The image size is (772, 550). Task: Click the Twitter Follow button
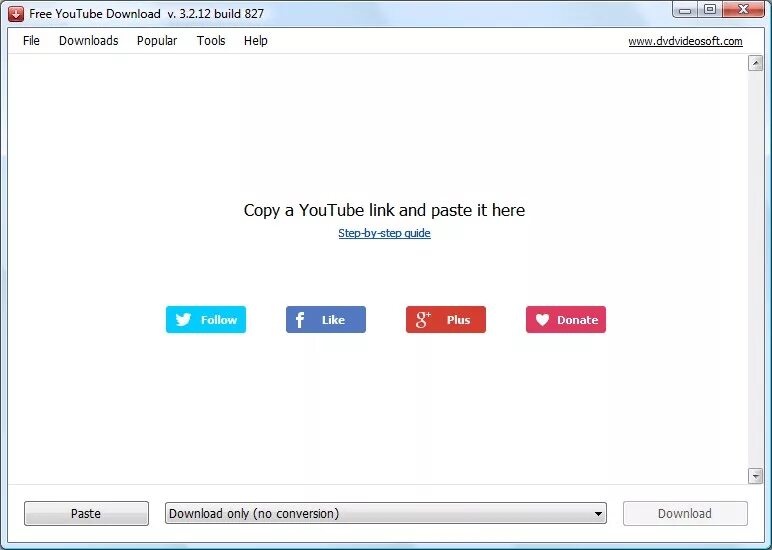(x=206, y=320)
